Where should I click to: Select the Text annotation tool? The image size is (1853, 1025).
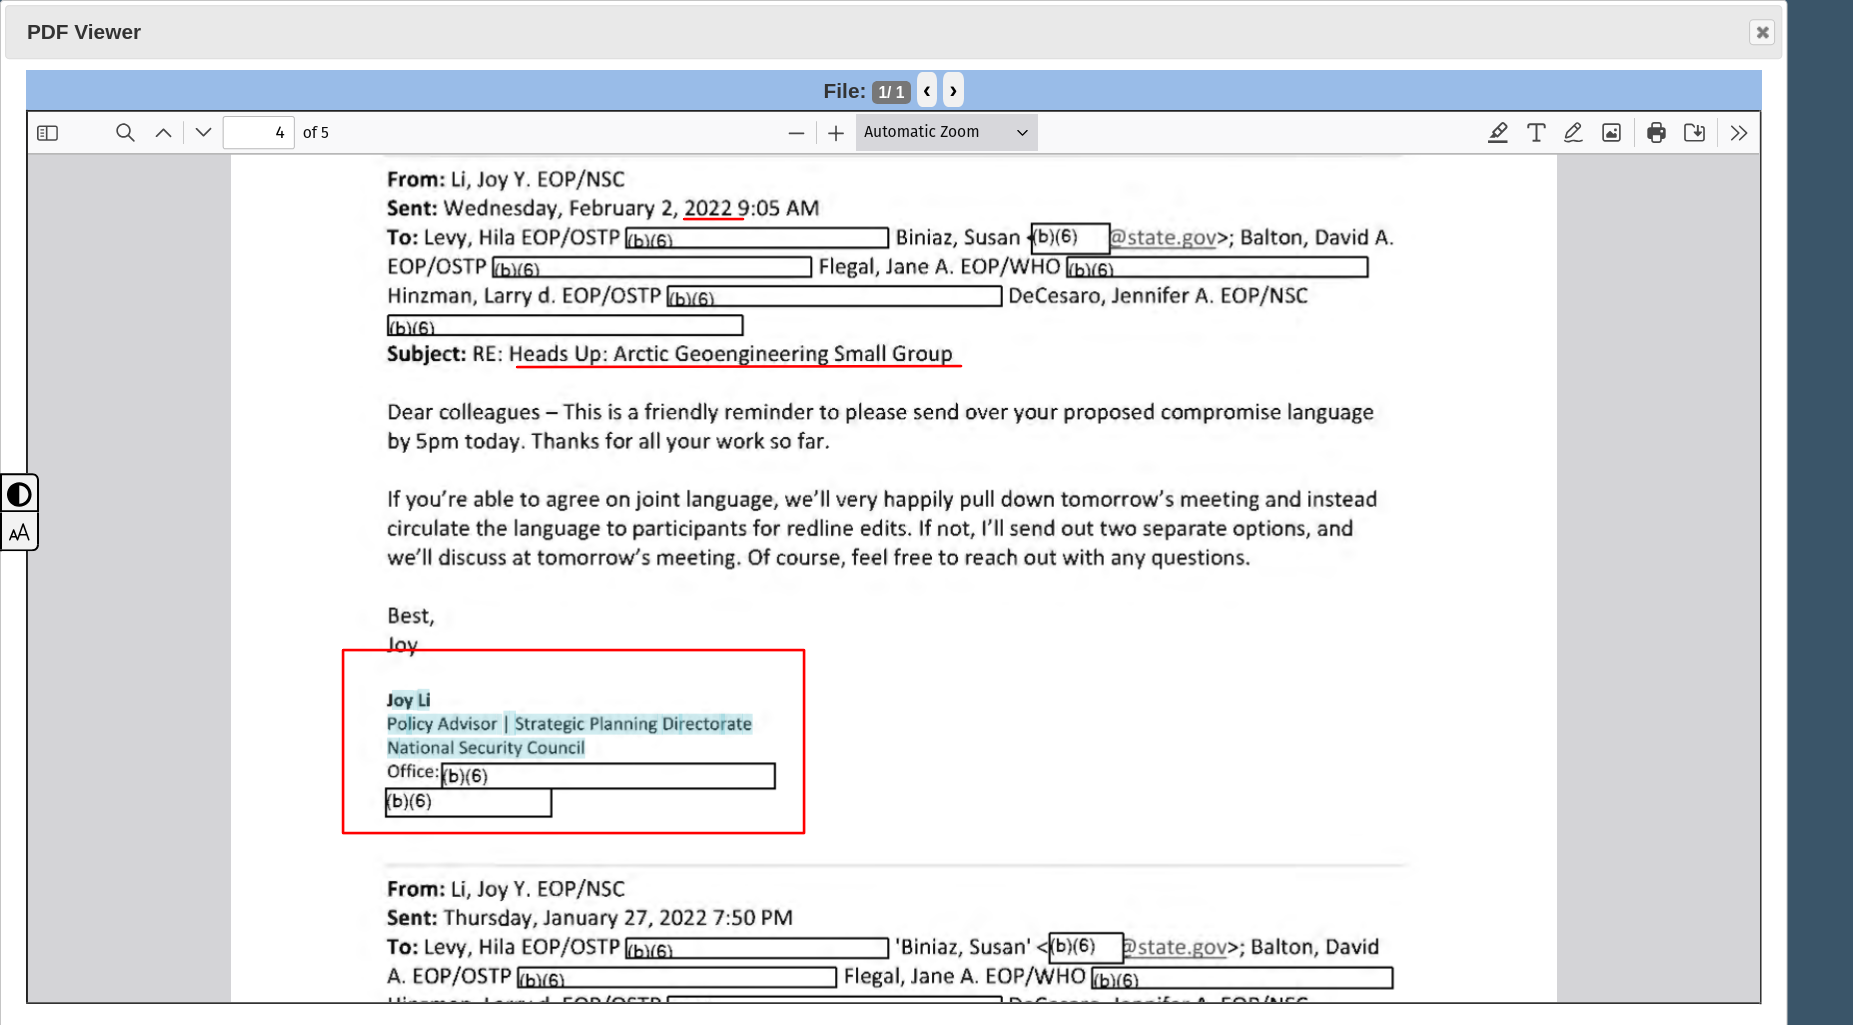point(1536,133)
